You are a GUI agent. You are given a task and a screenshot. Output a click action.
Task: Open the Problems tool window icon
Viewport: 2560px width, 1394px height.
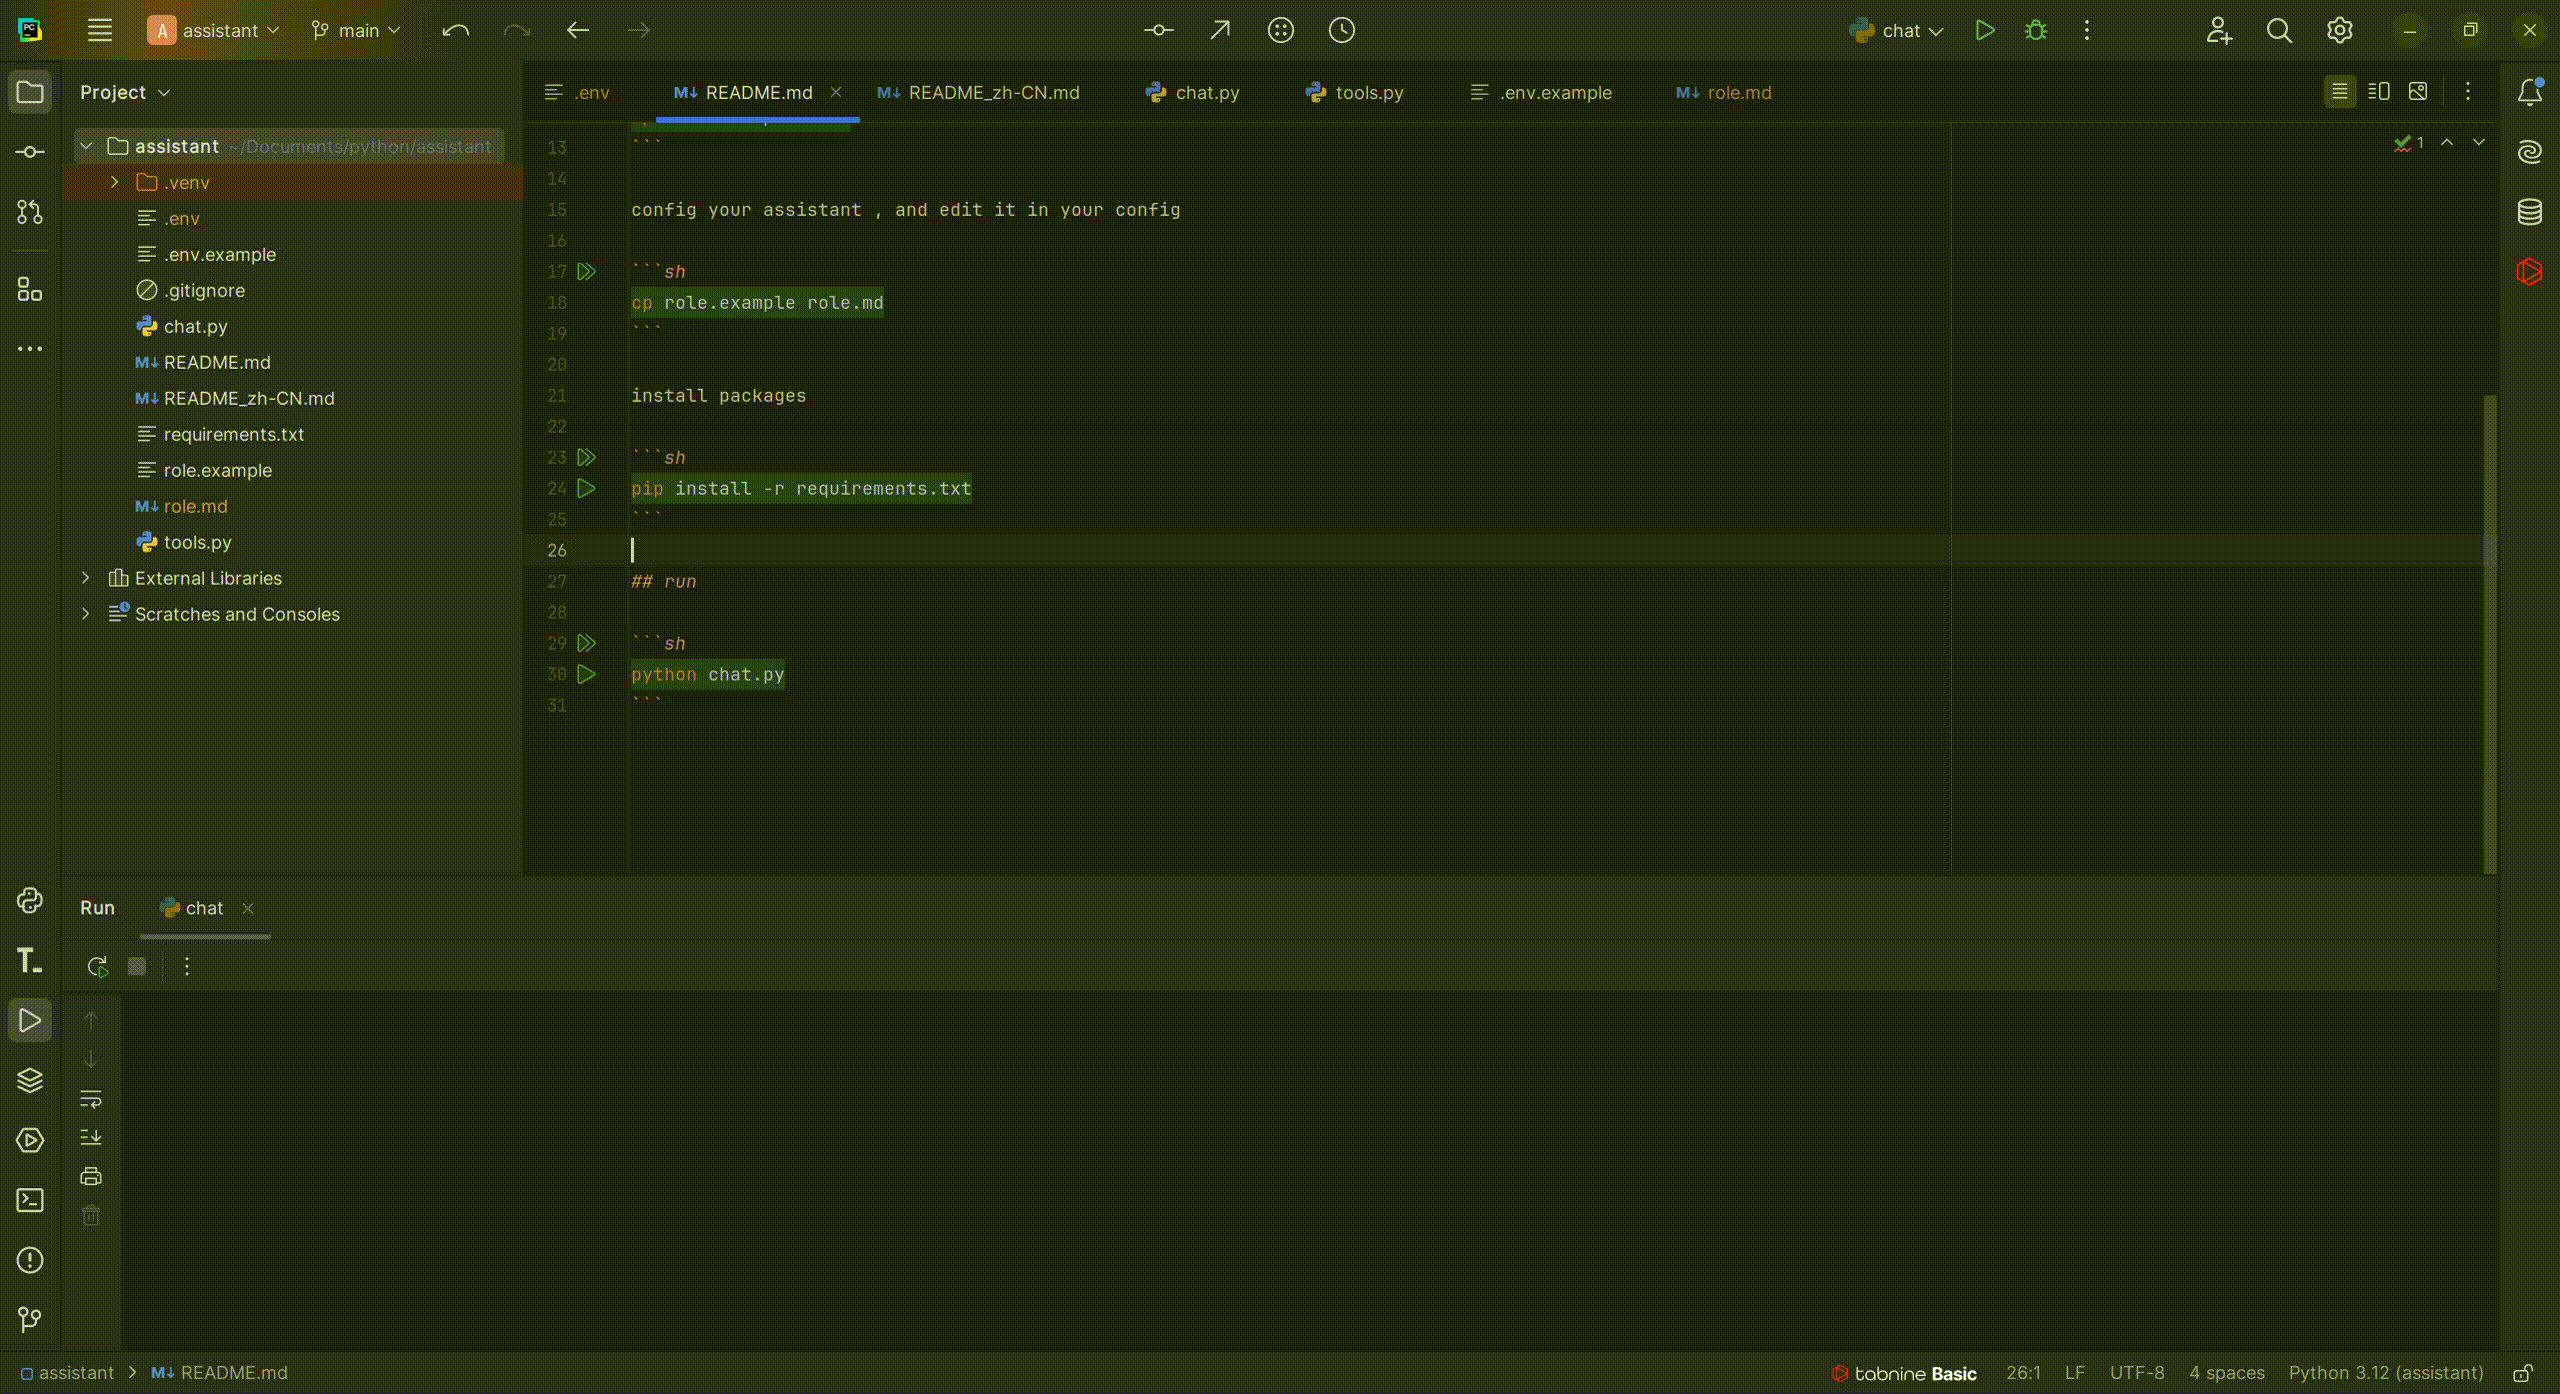tap(29, 1260)
